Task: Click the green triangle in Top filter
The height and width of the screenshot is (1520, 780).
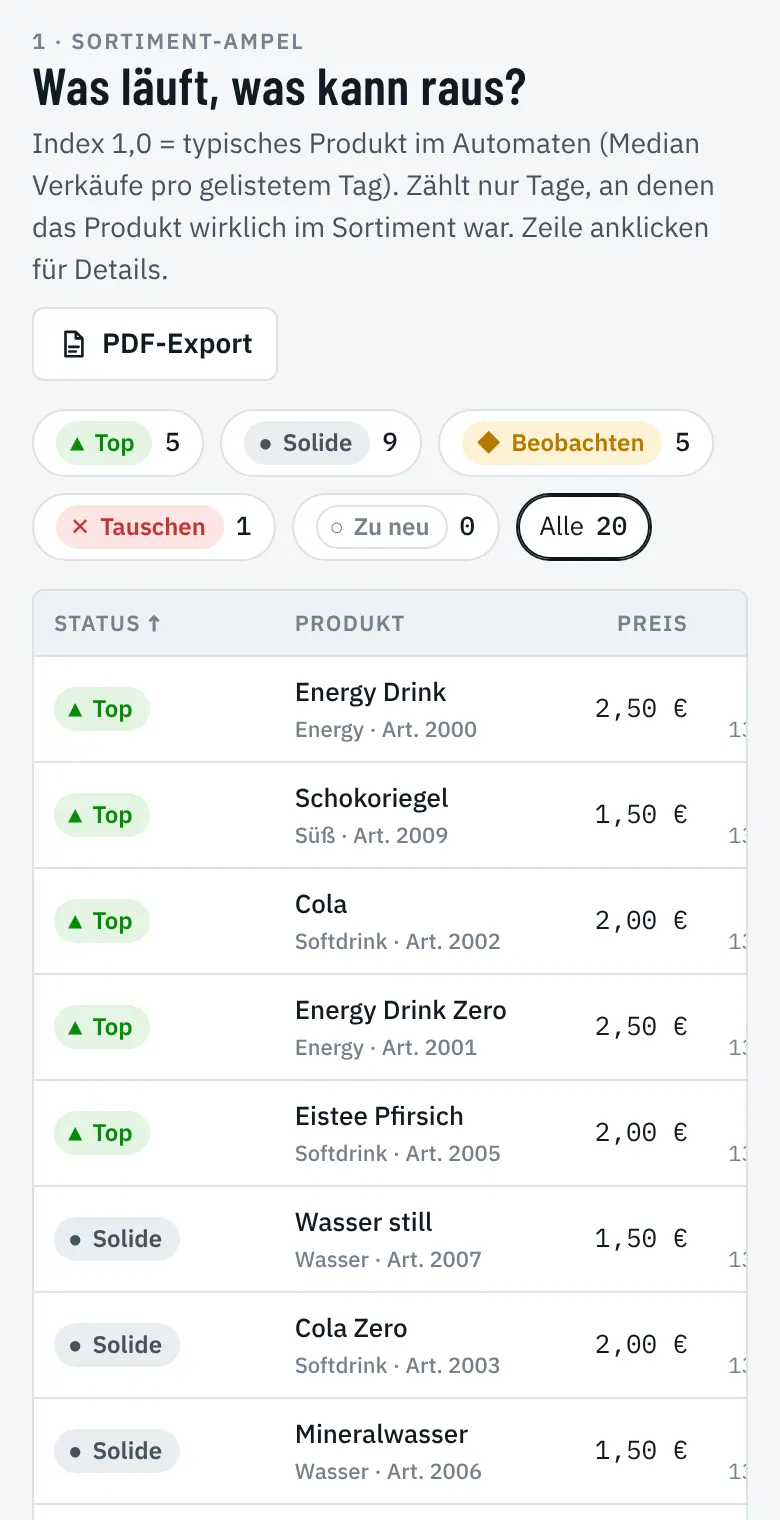Action: tap(76, 443)
